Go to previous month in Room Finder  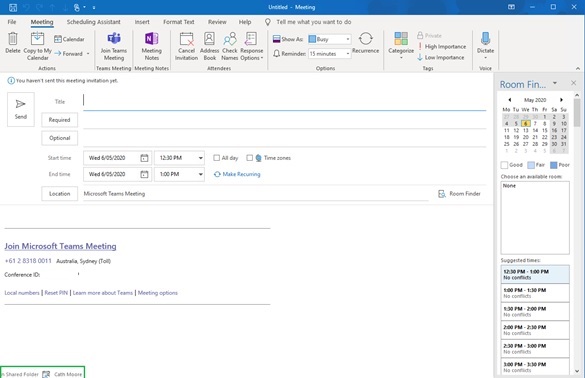click(x=510, y=100)
